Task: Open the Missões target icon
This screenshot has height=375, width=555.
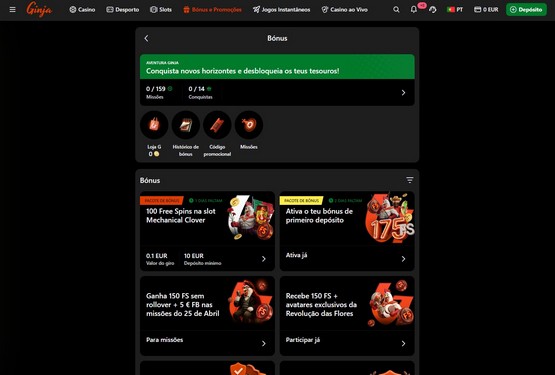Action: [x=249, y=125]
